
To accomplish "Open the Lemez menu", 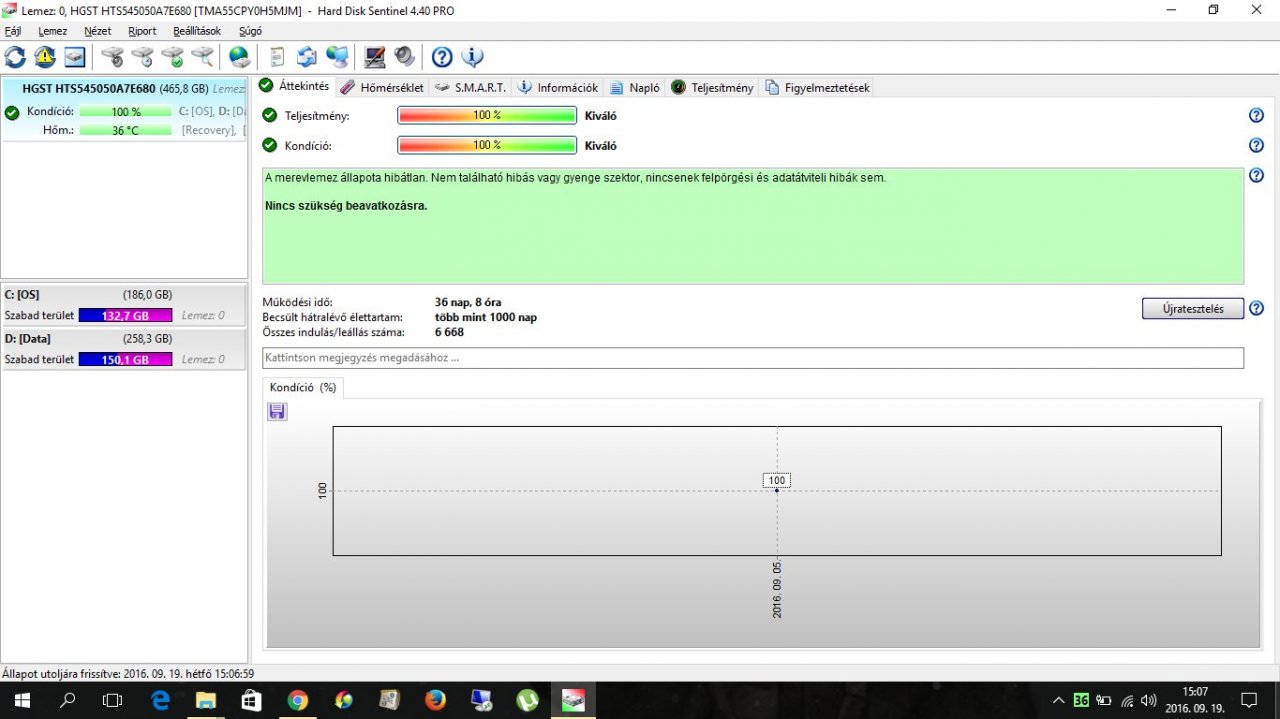I will [x=53, y=31].
